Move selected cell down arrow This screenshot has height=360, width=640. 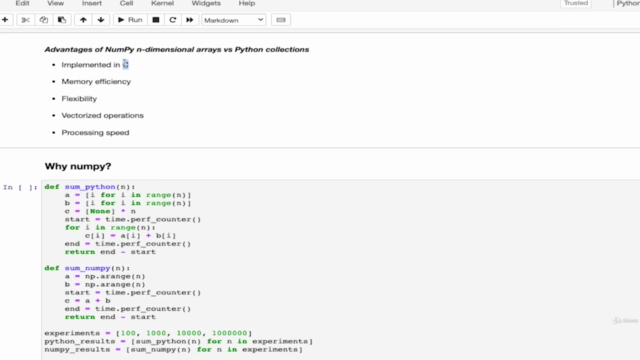point(101,20)
